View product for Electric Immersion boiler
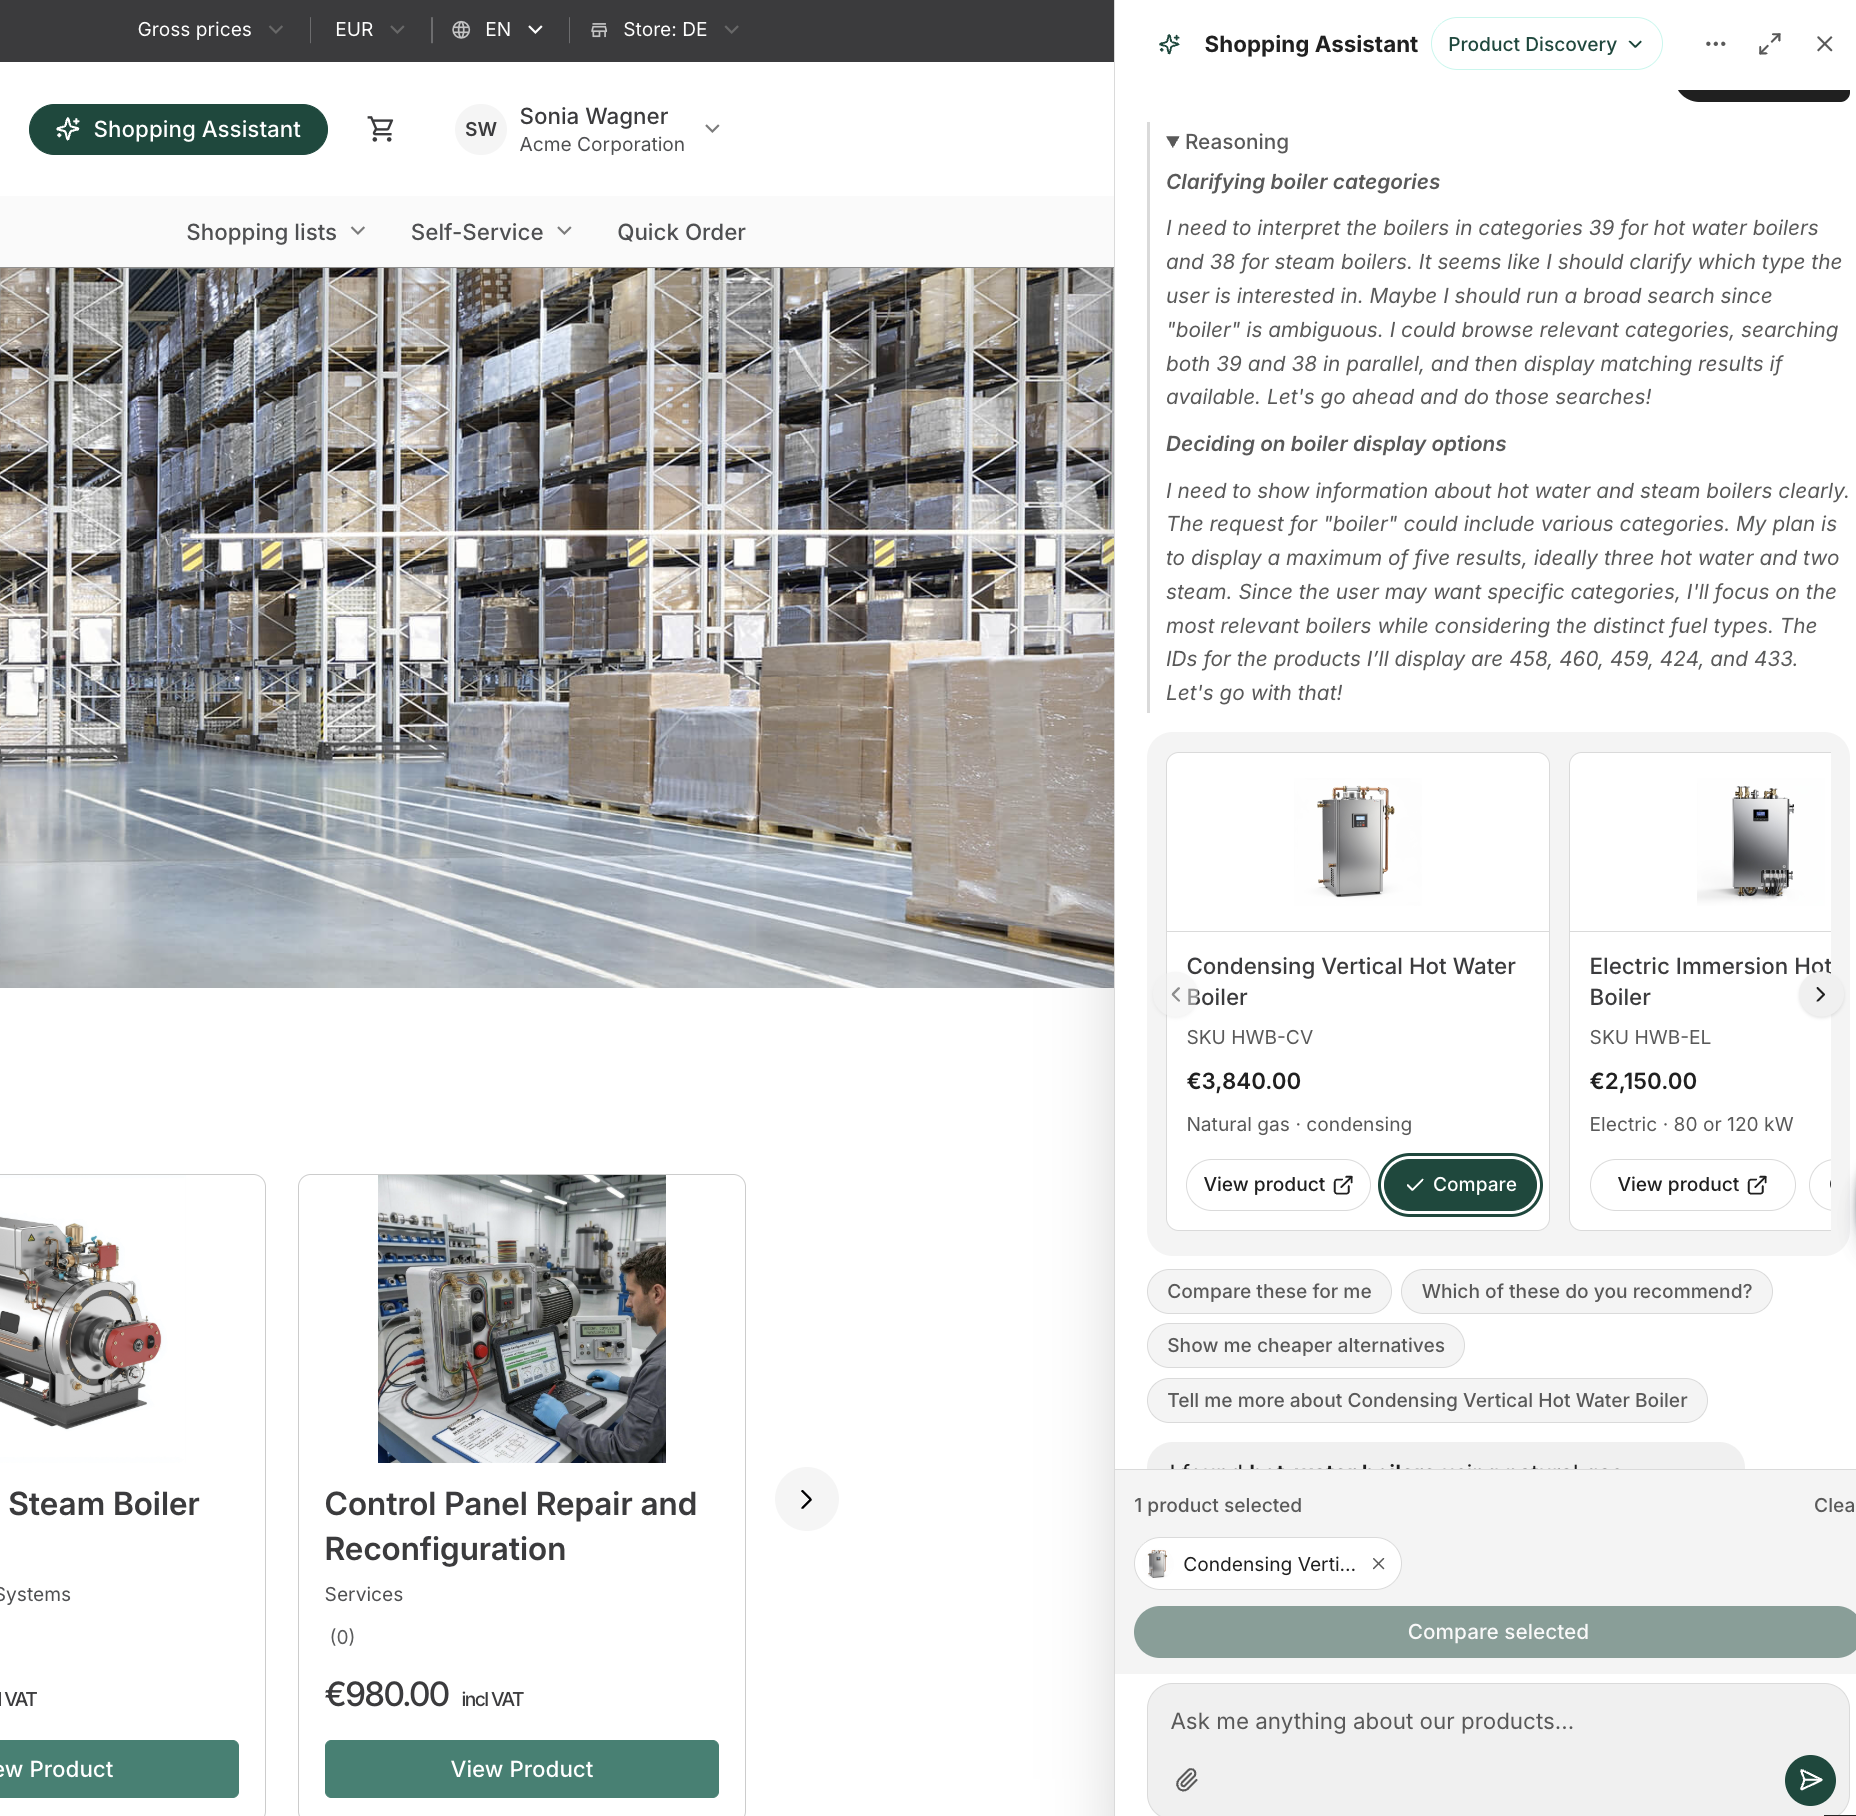The height and width of the screenshot is (1816, 1856). [x=1692, y=1185]
